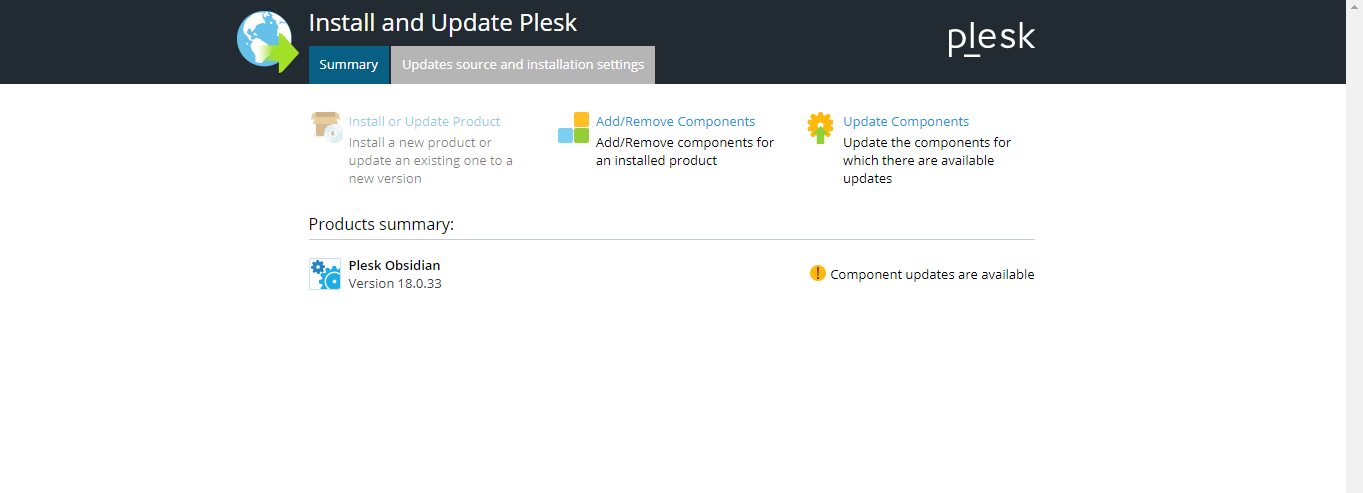The image size is (1363, 493).
Task: Click the globe with green arrow logo
Action: tap(267, 42)
